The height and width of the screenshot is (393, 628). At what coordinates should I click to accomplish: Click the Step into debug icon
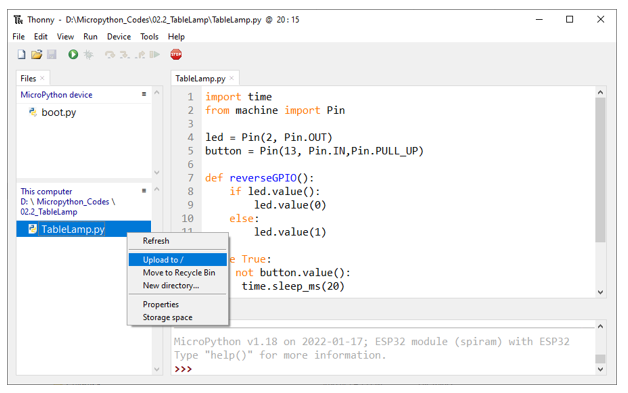[125, 54]
